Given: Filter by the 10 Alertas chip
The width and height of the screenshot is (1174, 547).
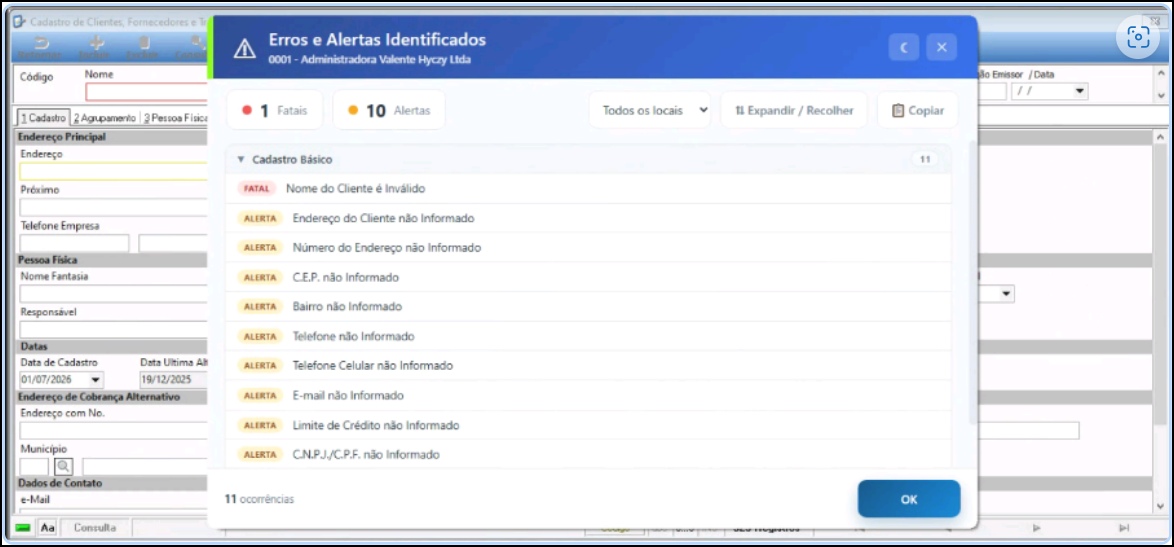Looking at the screenshot, I should [389, 110].
